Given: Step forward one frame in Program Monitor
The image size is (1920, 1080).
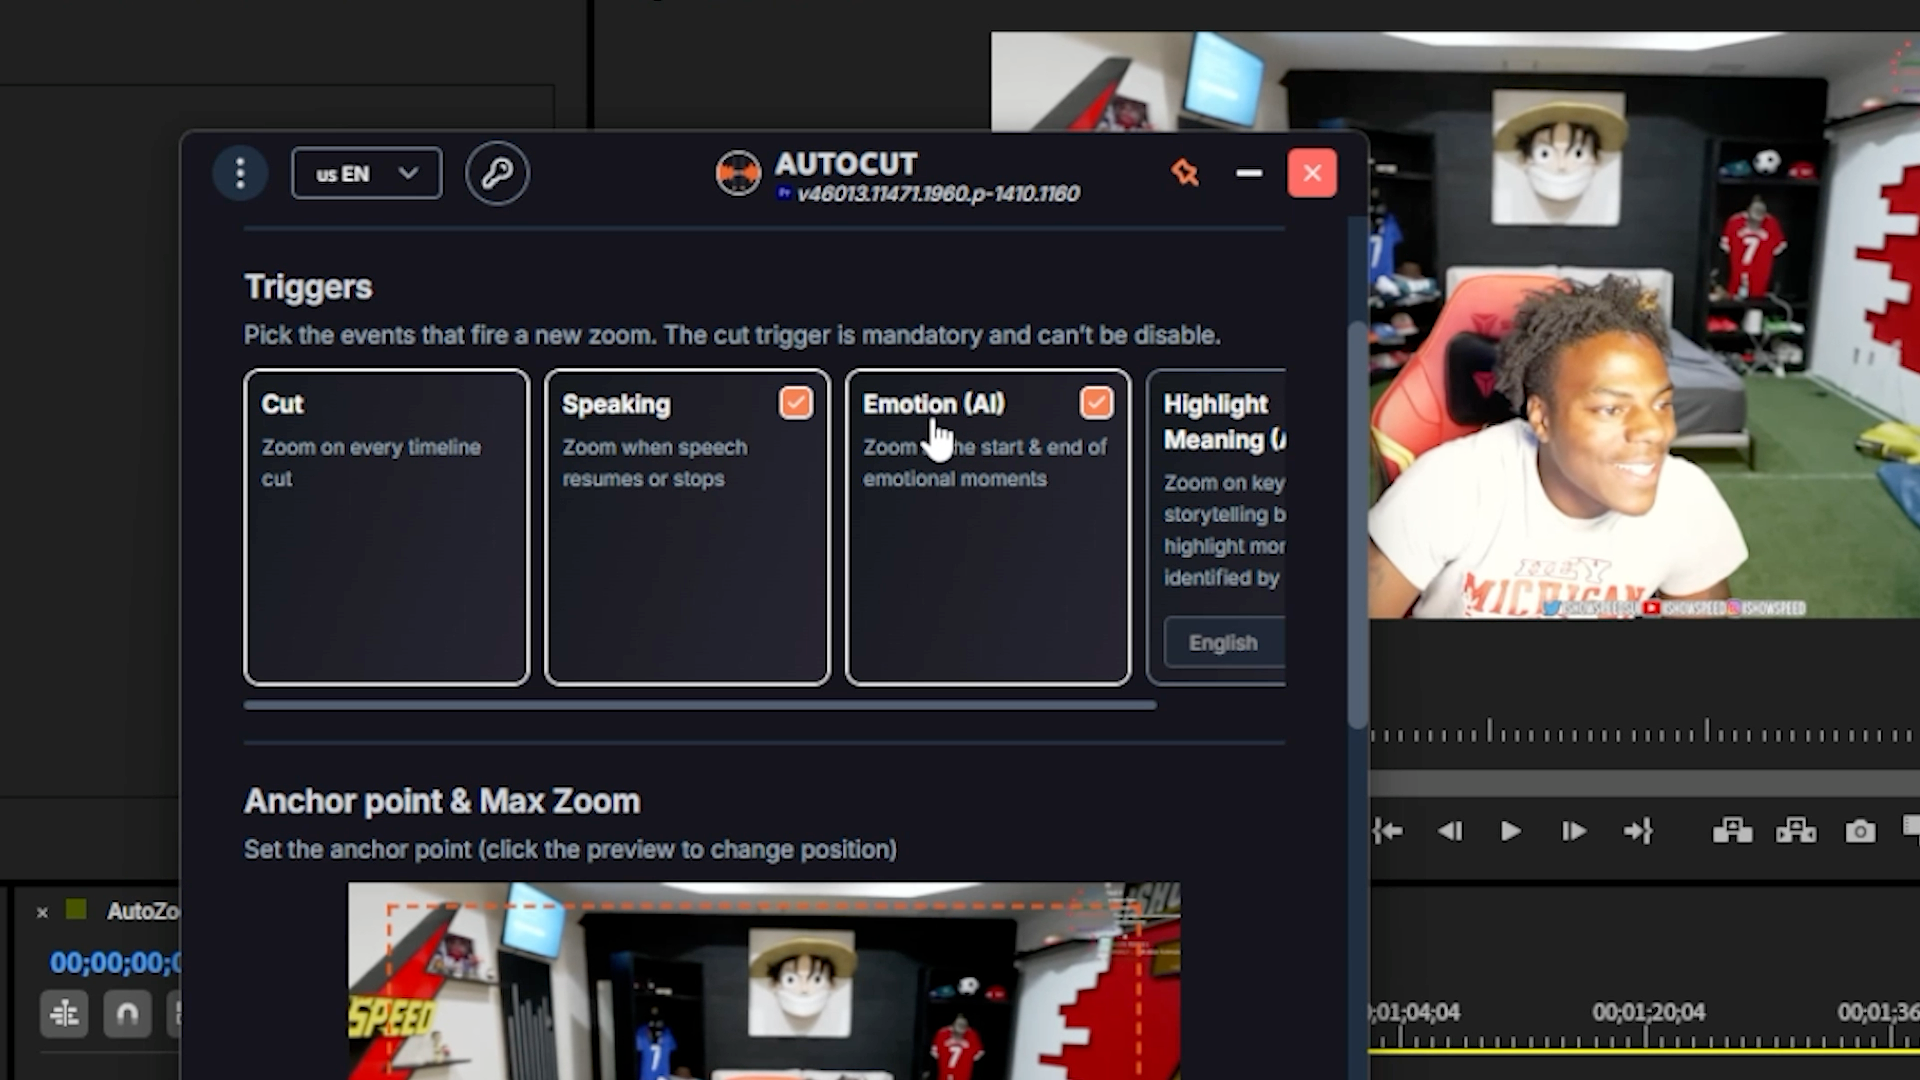Looking at the screenshot, I should (x=1573, y=831).
